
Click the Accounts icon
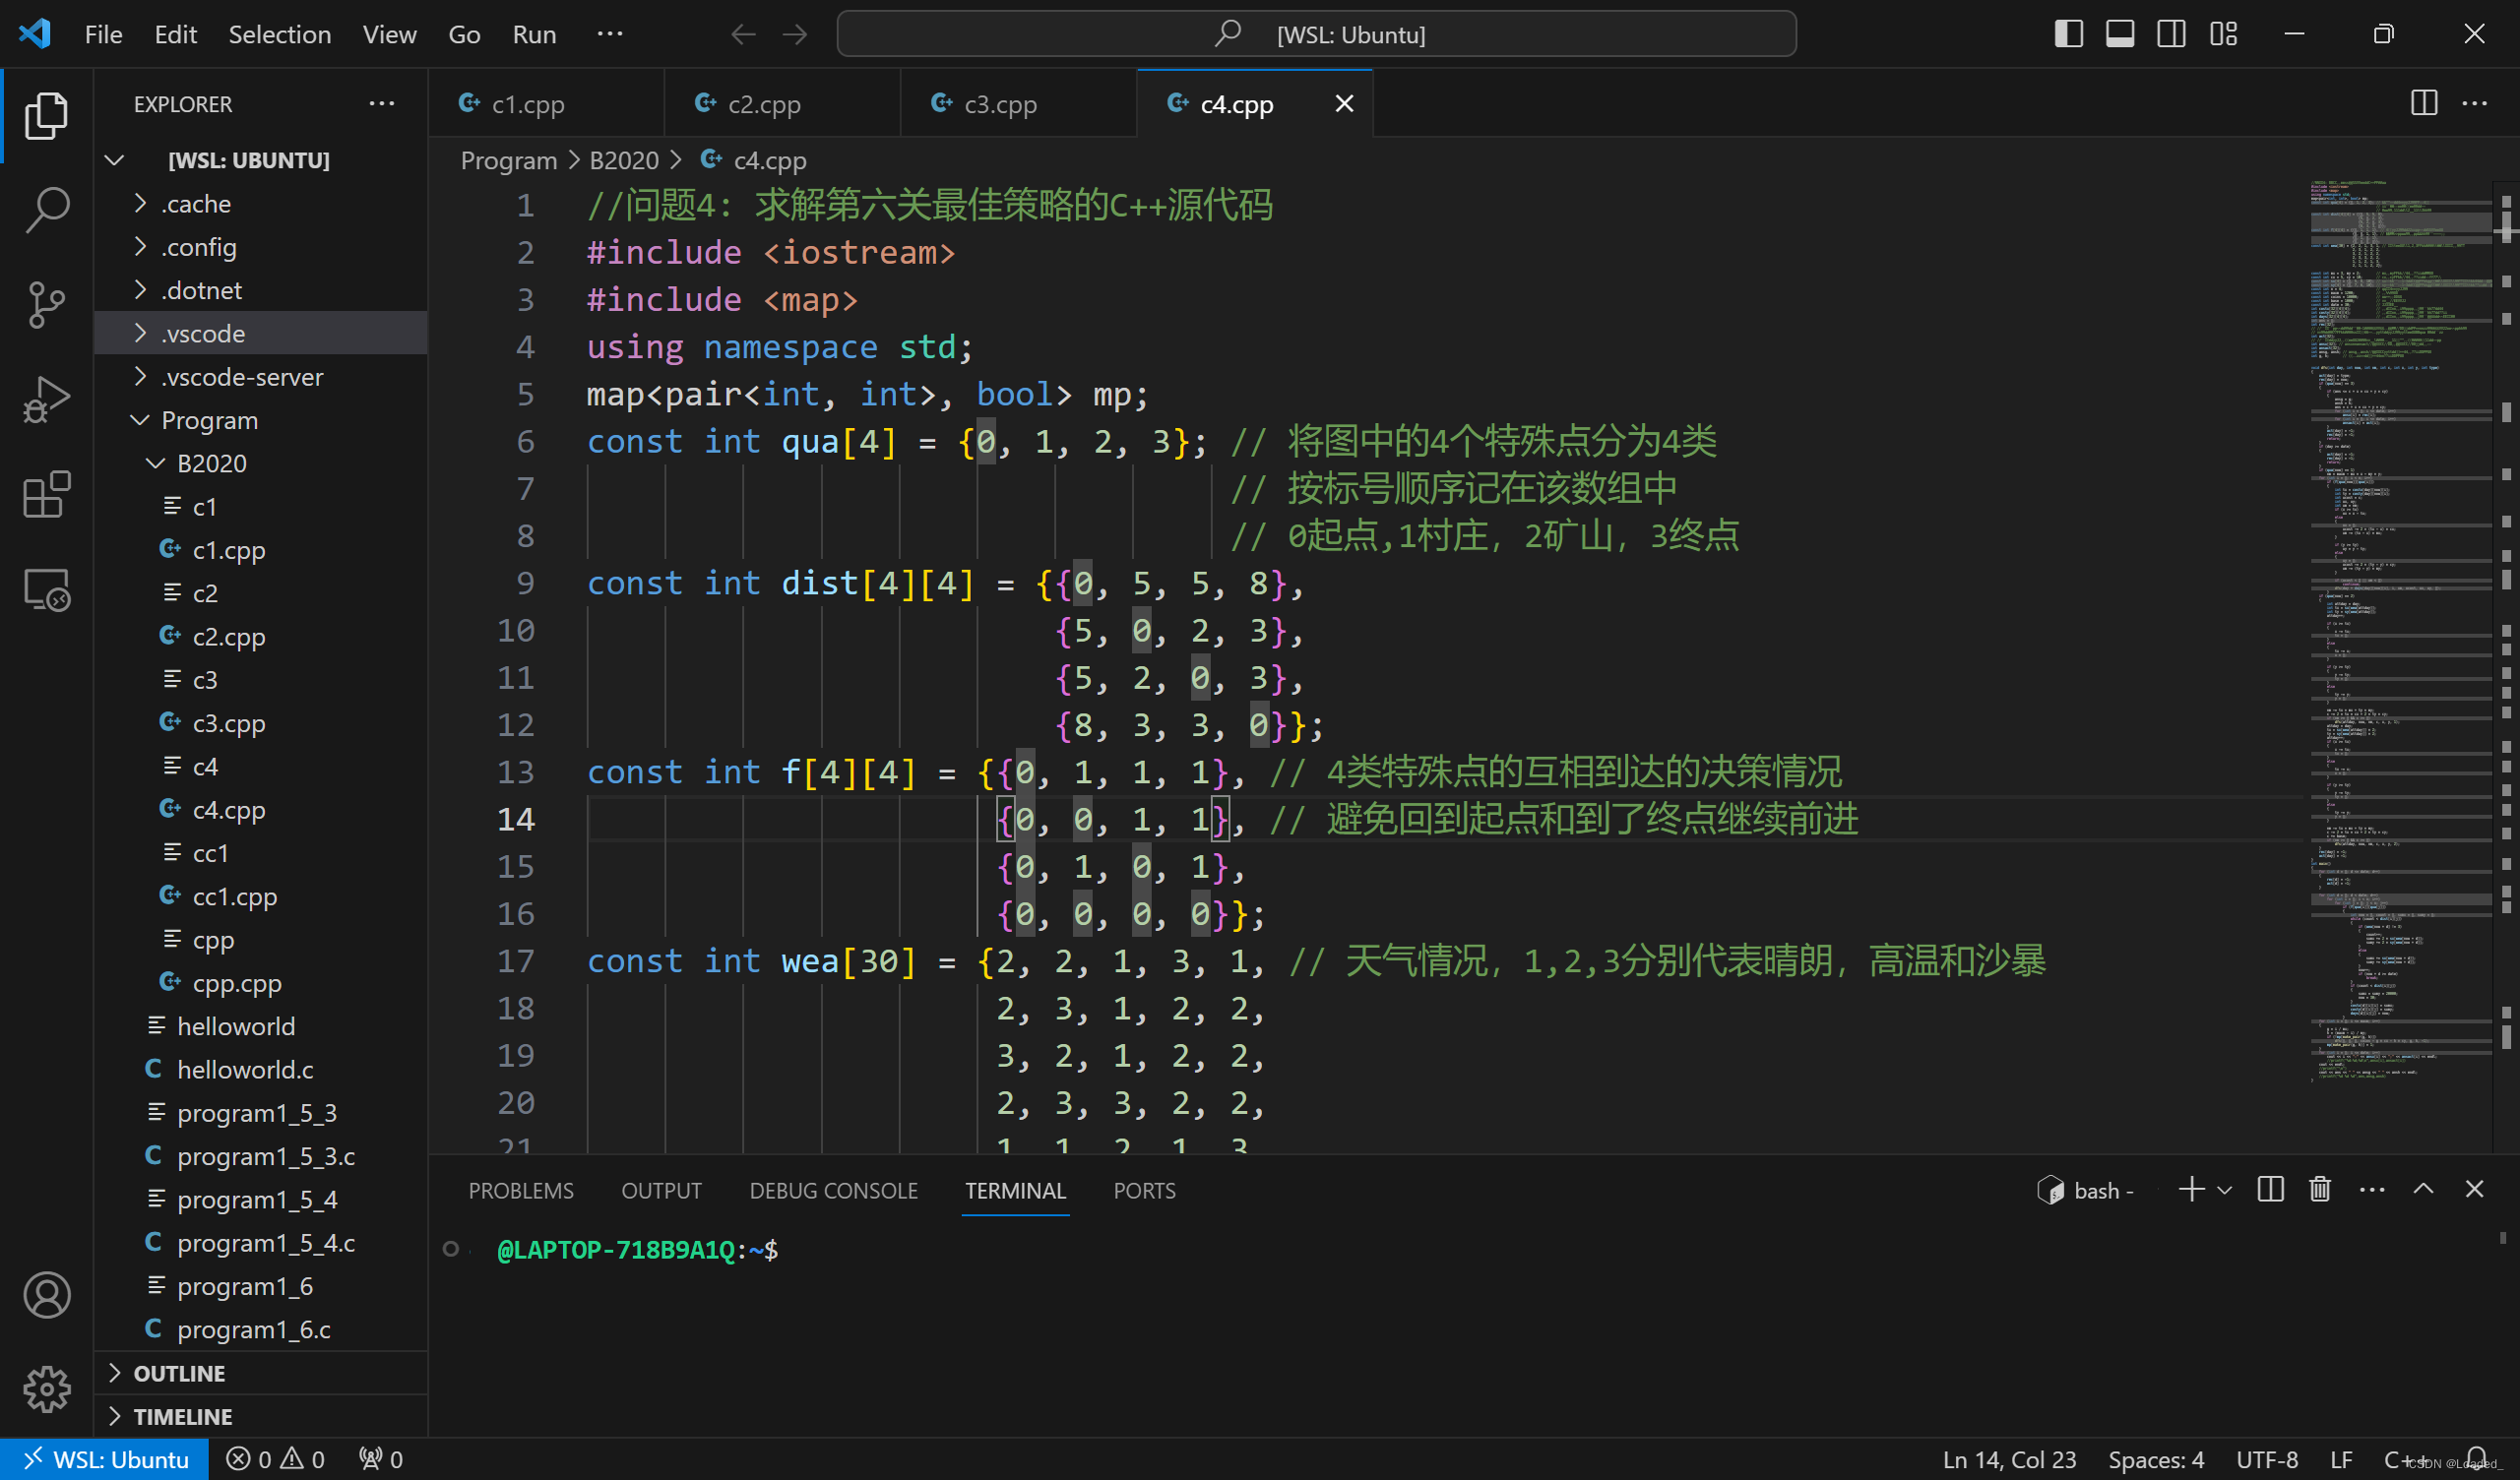coord(46,1295)
